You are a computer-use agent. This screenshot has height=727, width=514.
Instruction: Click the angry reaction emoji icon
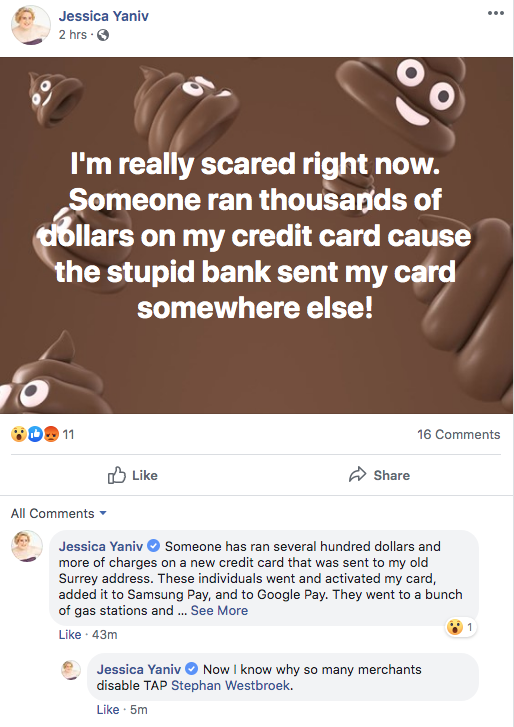(51, 434)
